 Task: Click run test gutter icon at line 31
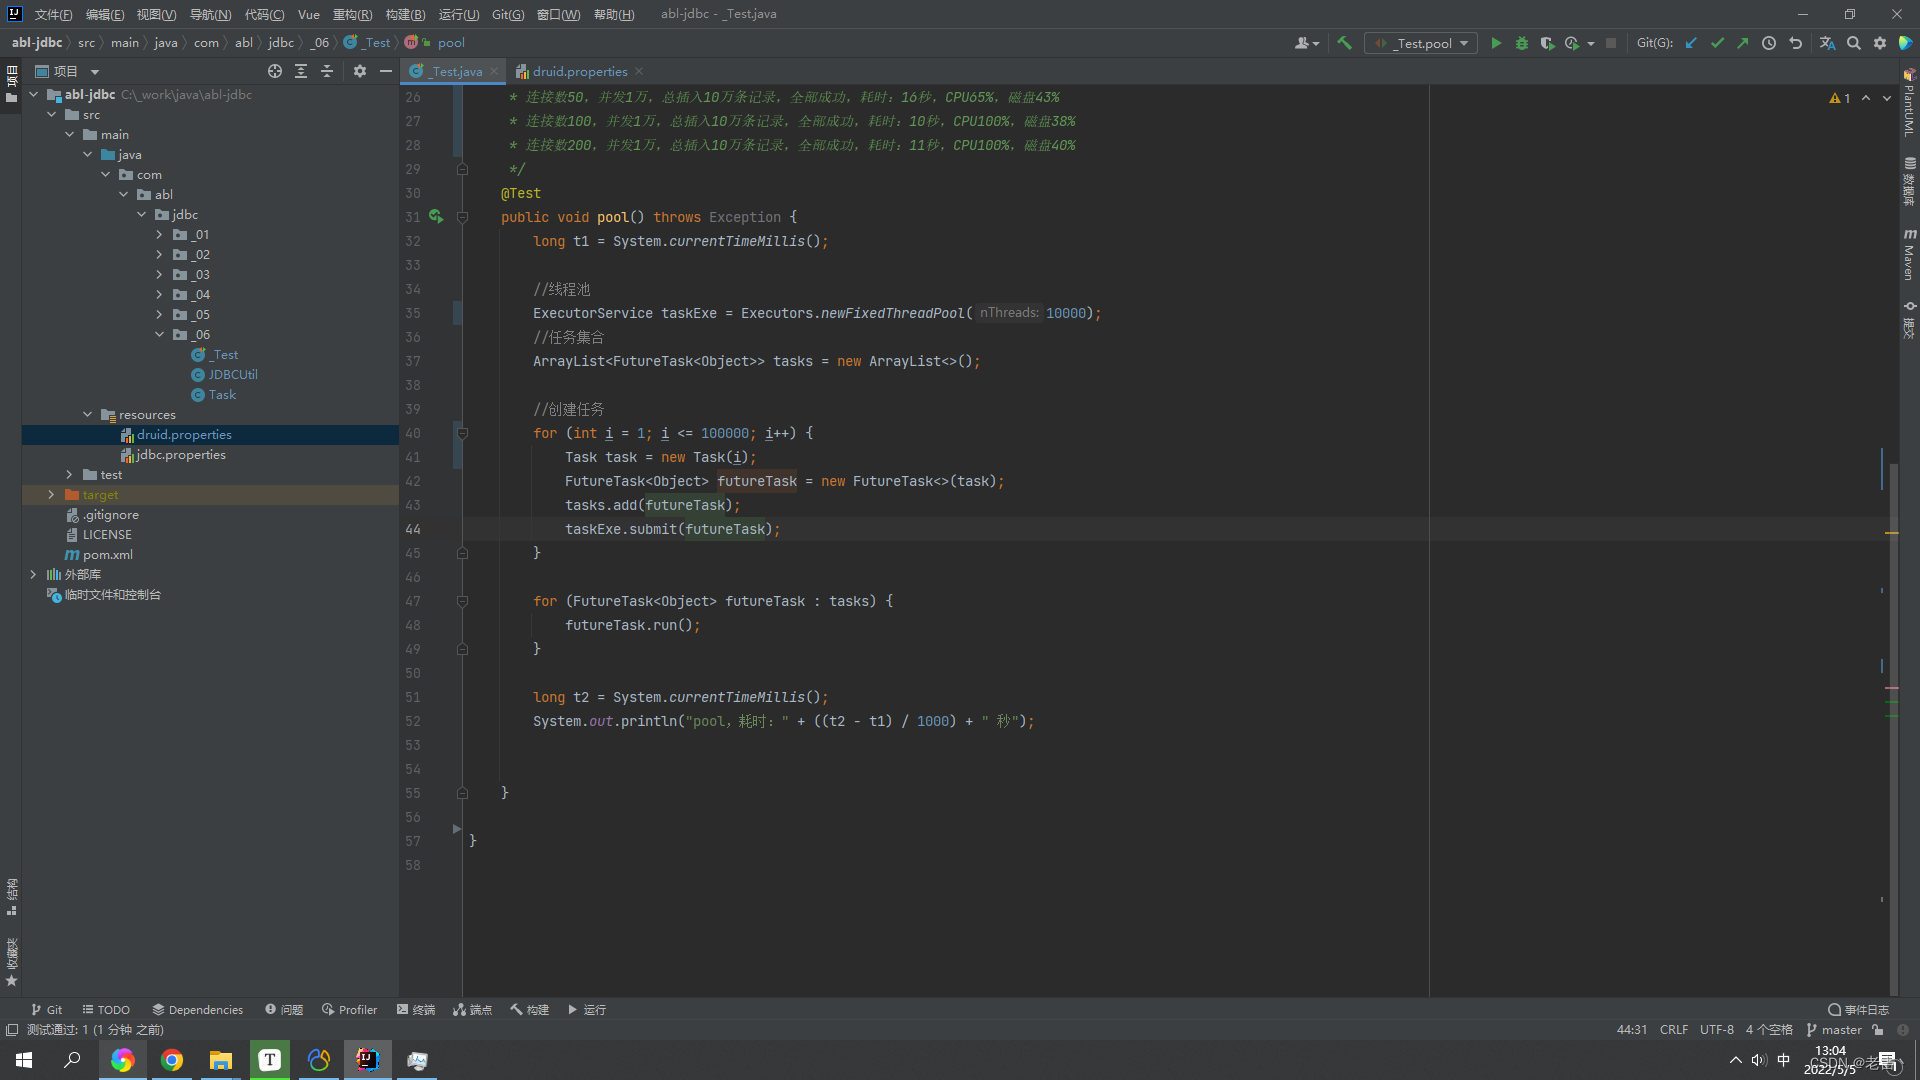(436, 216)
